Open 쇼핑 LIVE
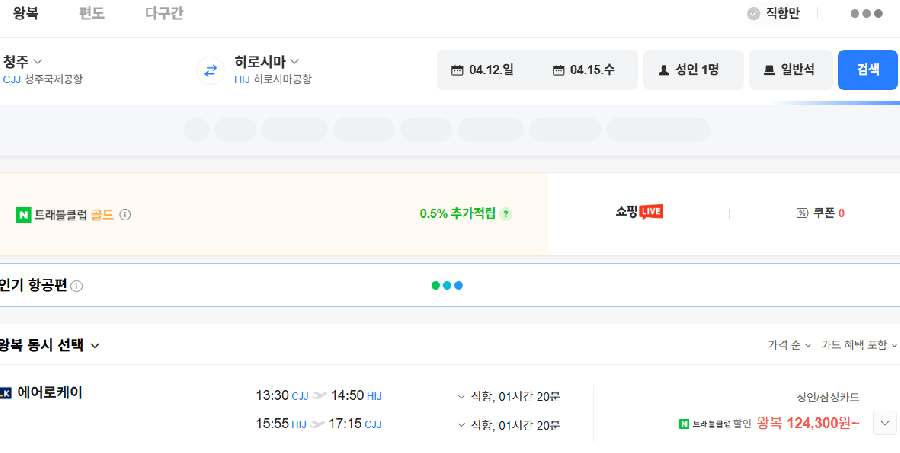 tap(639, 212)
